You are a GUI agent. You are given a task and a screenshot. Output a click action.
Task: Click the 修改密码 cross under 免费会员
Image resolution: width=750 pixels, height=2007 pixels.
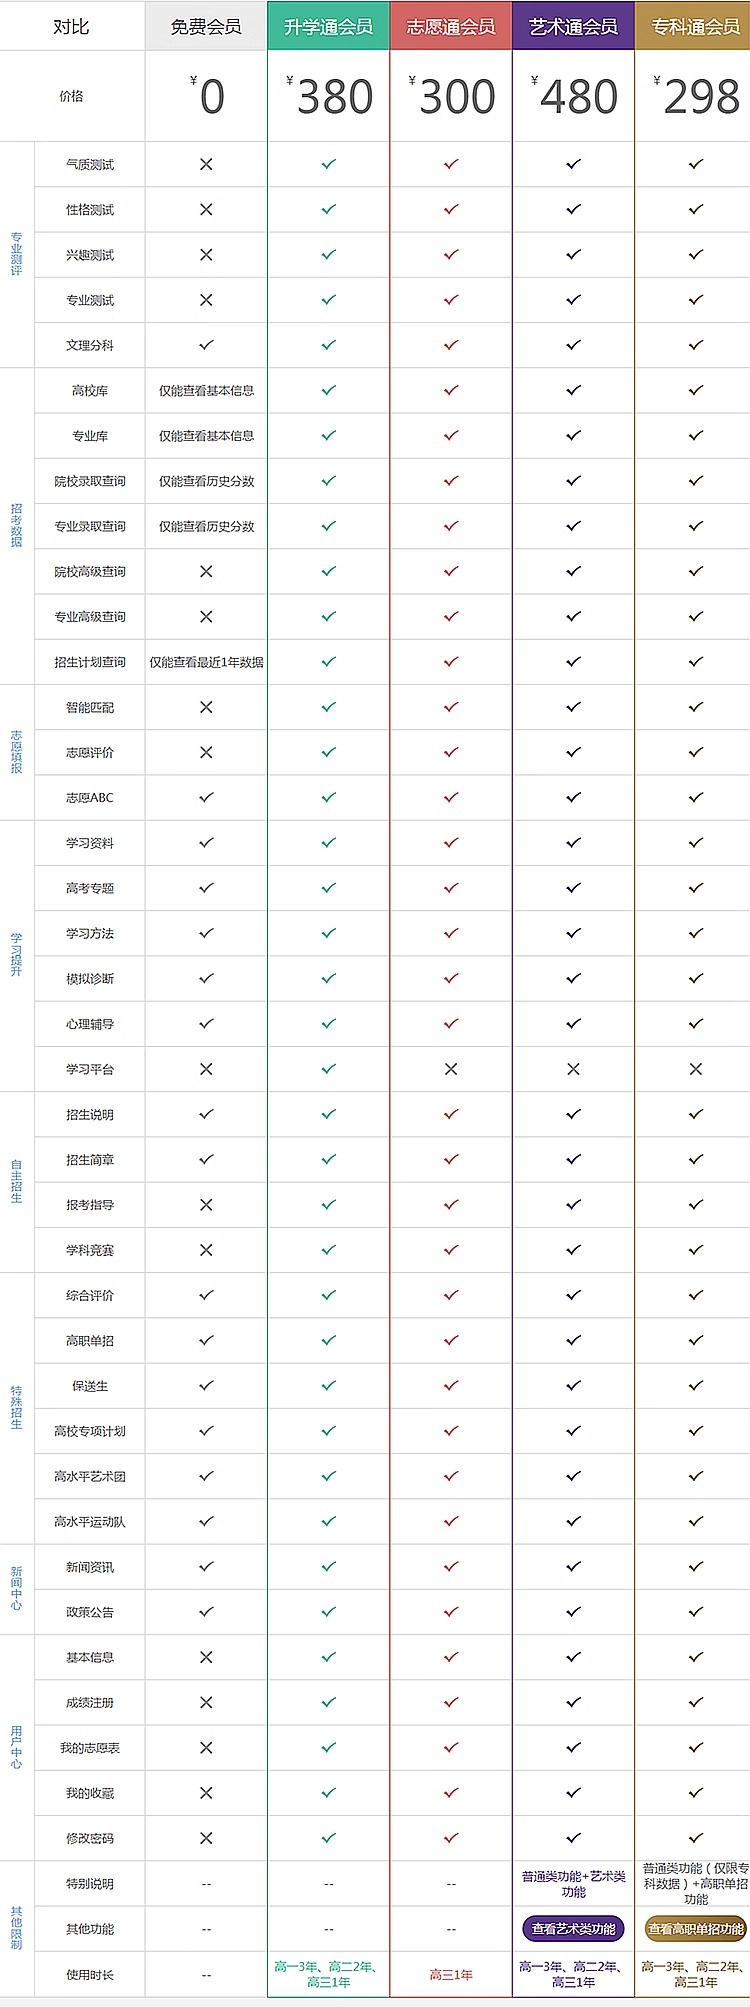206,1838
